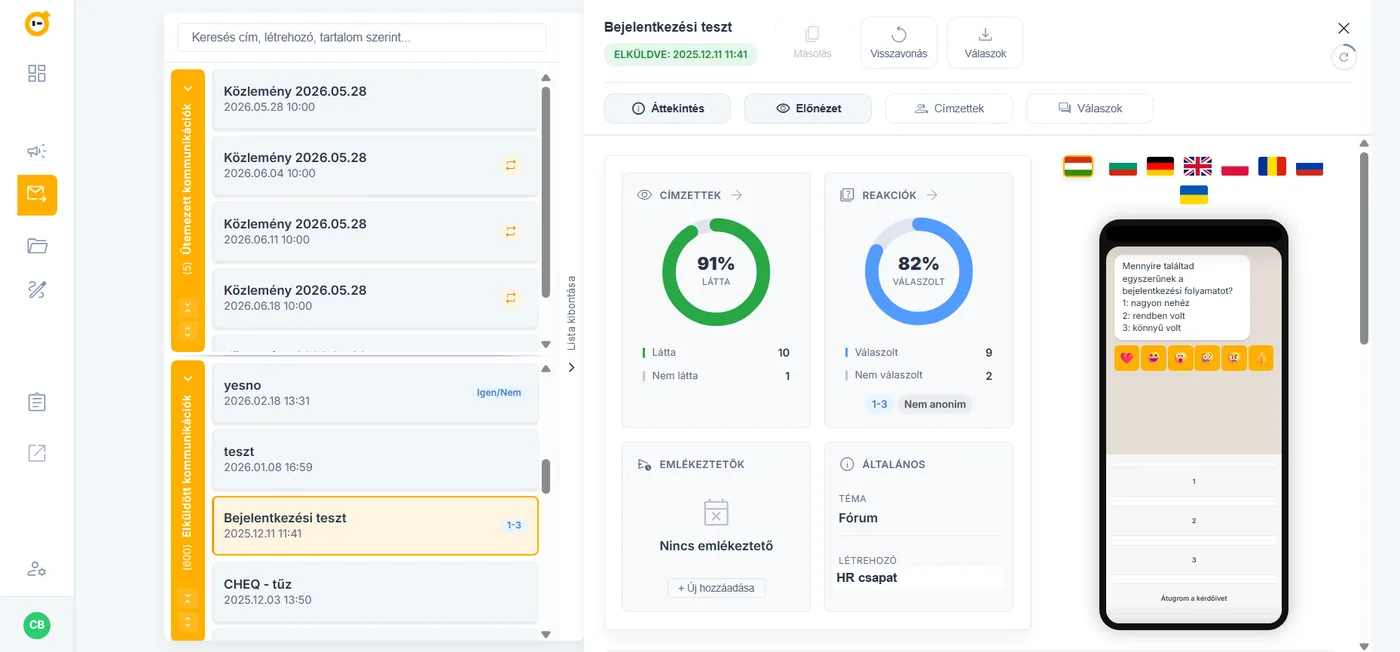Open Címzettek details arrow
The height and width of the screenshot is (652, 1400).
pyautogui.click(x=736, y=195)
